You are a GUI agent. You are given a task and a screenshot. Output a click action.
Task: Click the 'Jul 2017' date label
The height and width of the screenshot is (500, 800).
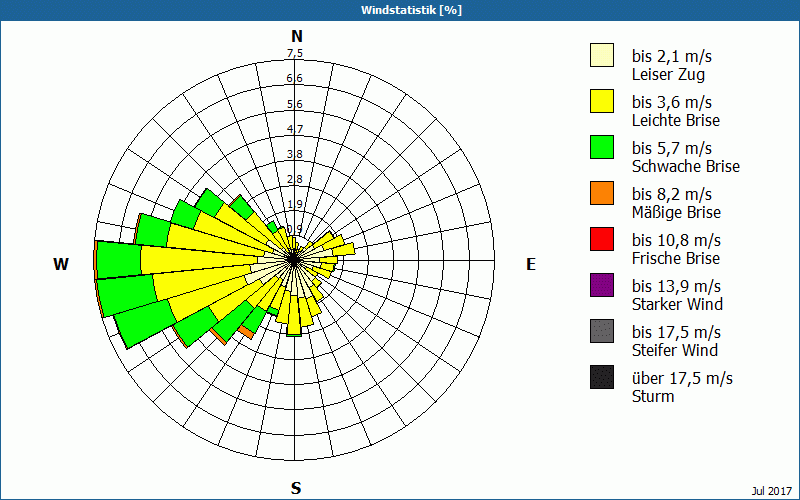point(772,491)
